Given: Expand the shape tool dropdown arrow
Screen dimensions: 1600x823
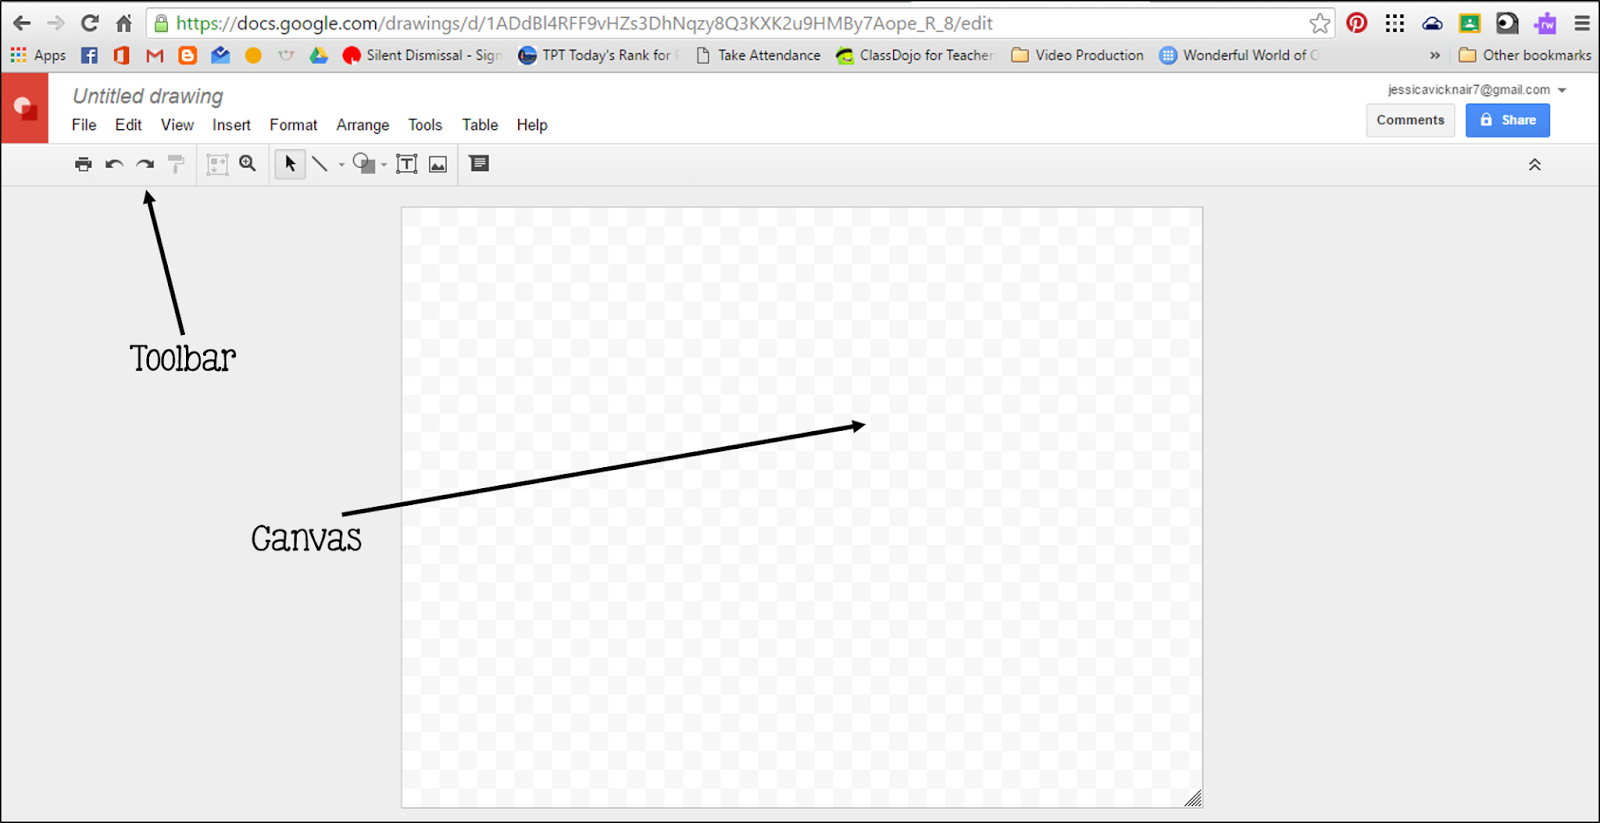Looking at the screenshot, I should (x=384, y=165).
